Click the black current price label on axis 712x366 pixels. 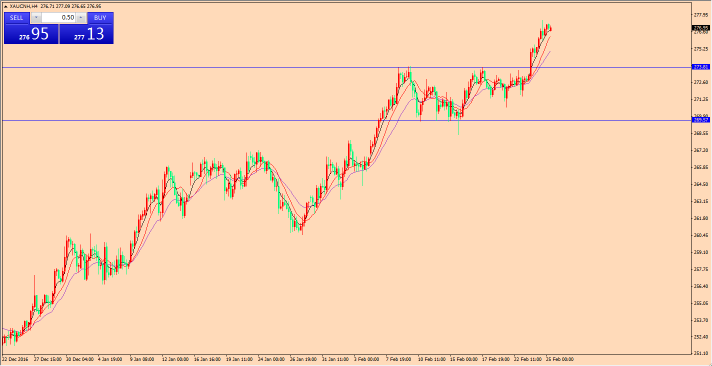point(701,28)
